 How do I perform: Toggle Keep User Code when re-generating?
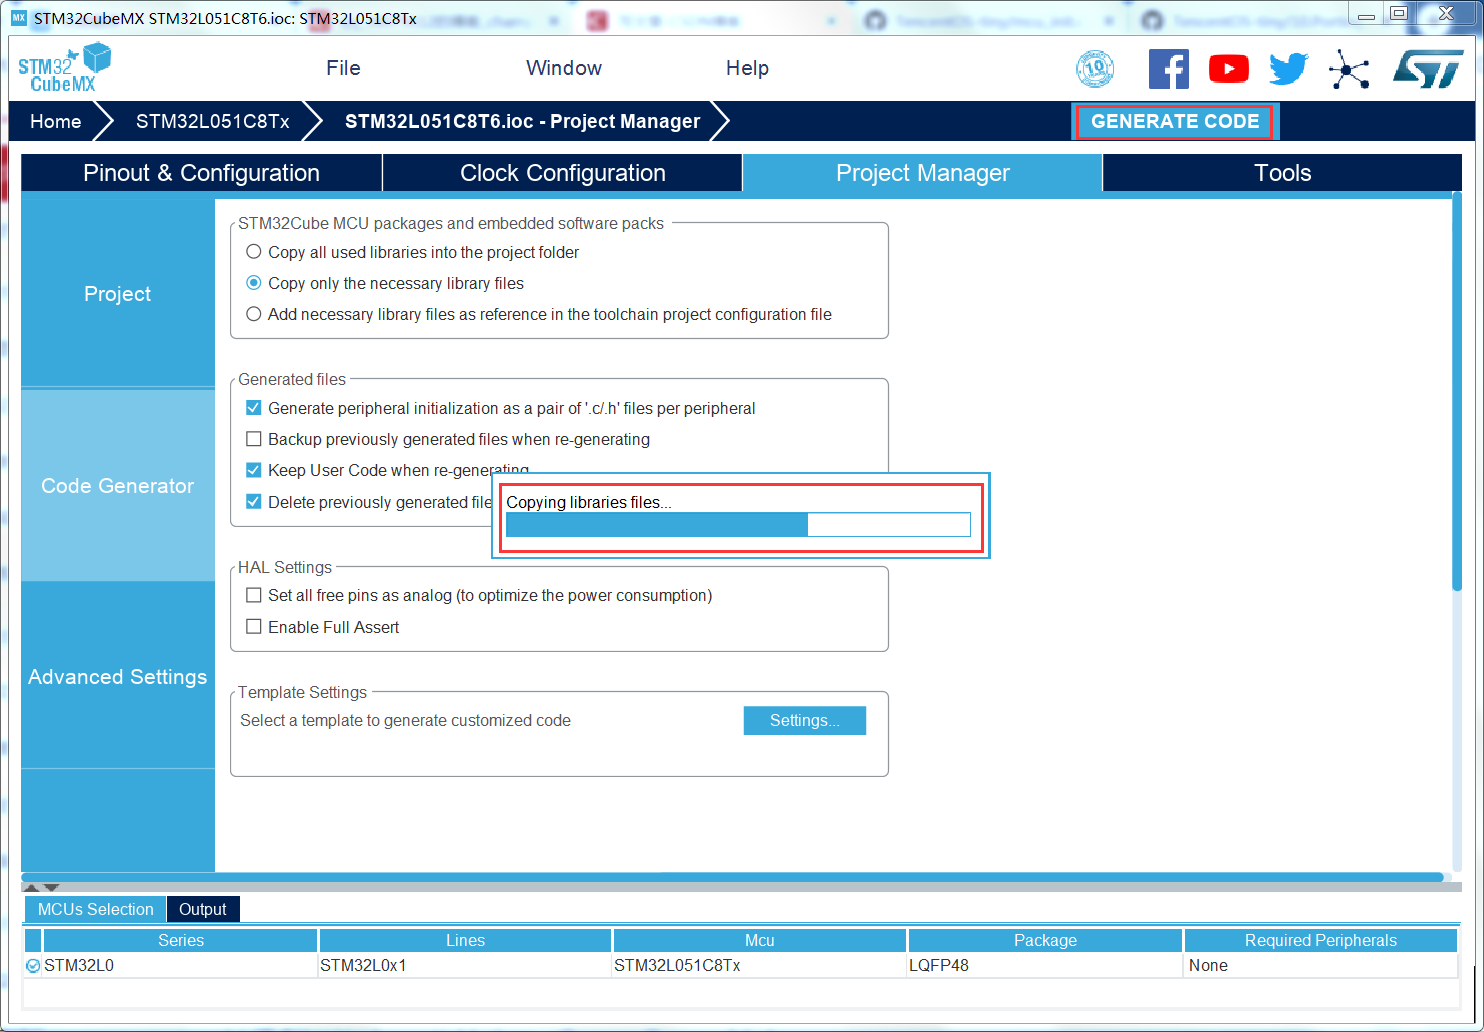[254, 470]
